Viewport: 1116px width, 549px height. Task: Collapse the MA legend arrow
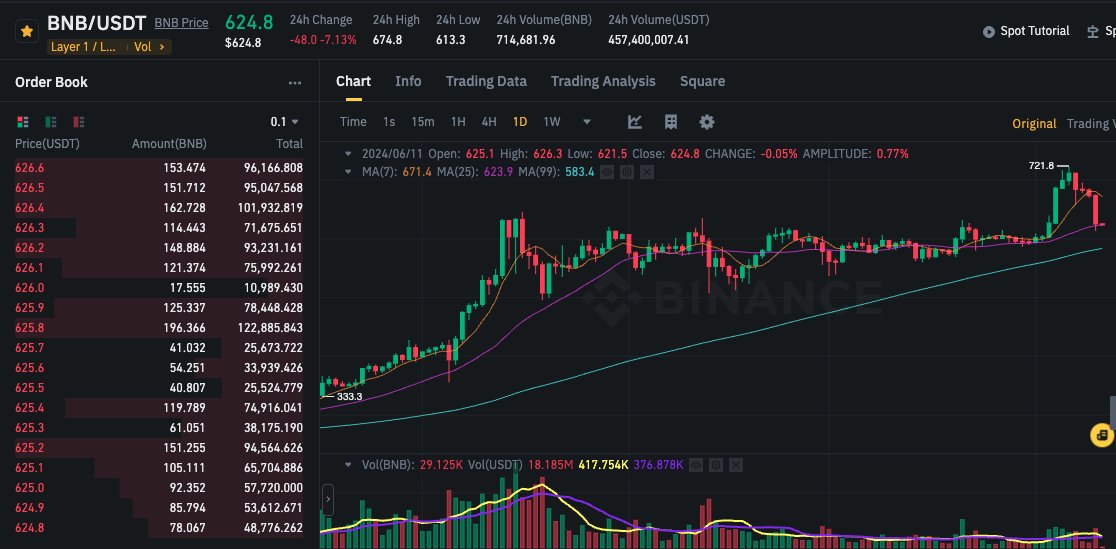pyautogui.click(x=348, y=172)
